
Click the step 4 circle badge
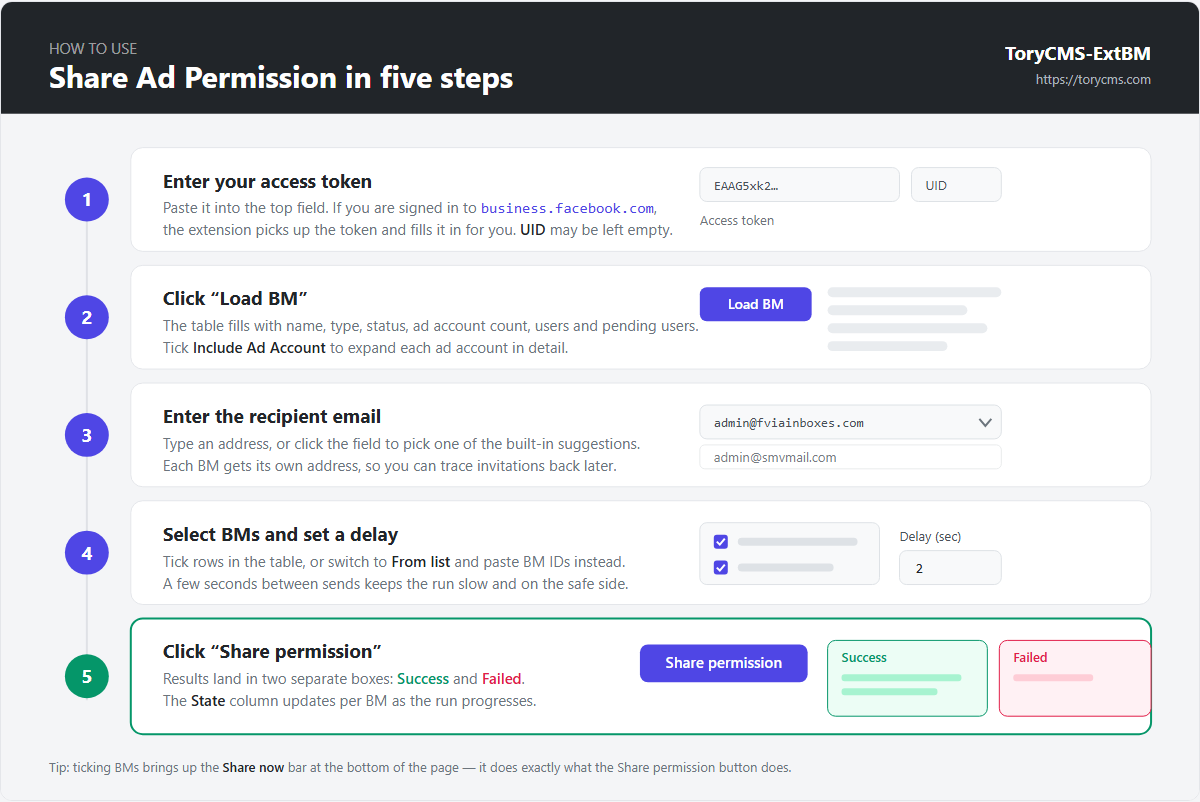[x=87, y=553]
